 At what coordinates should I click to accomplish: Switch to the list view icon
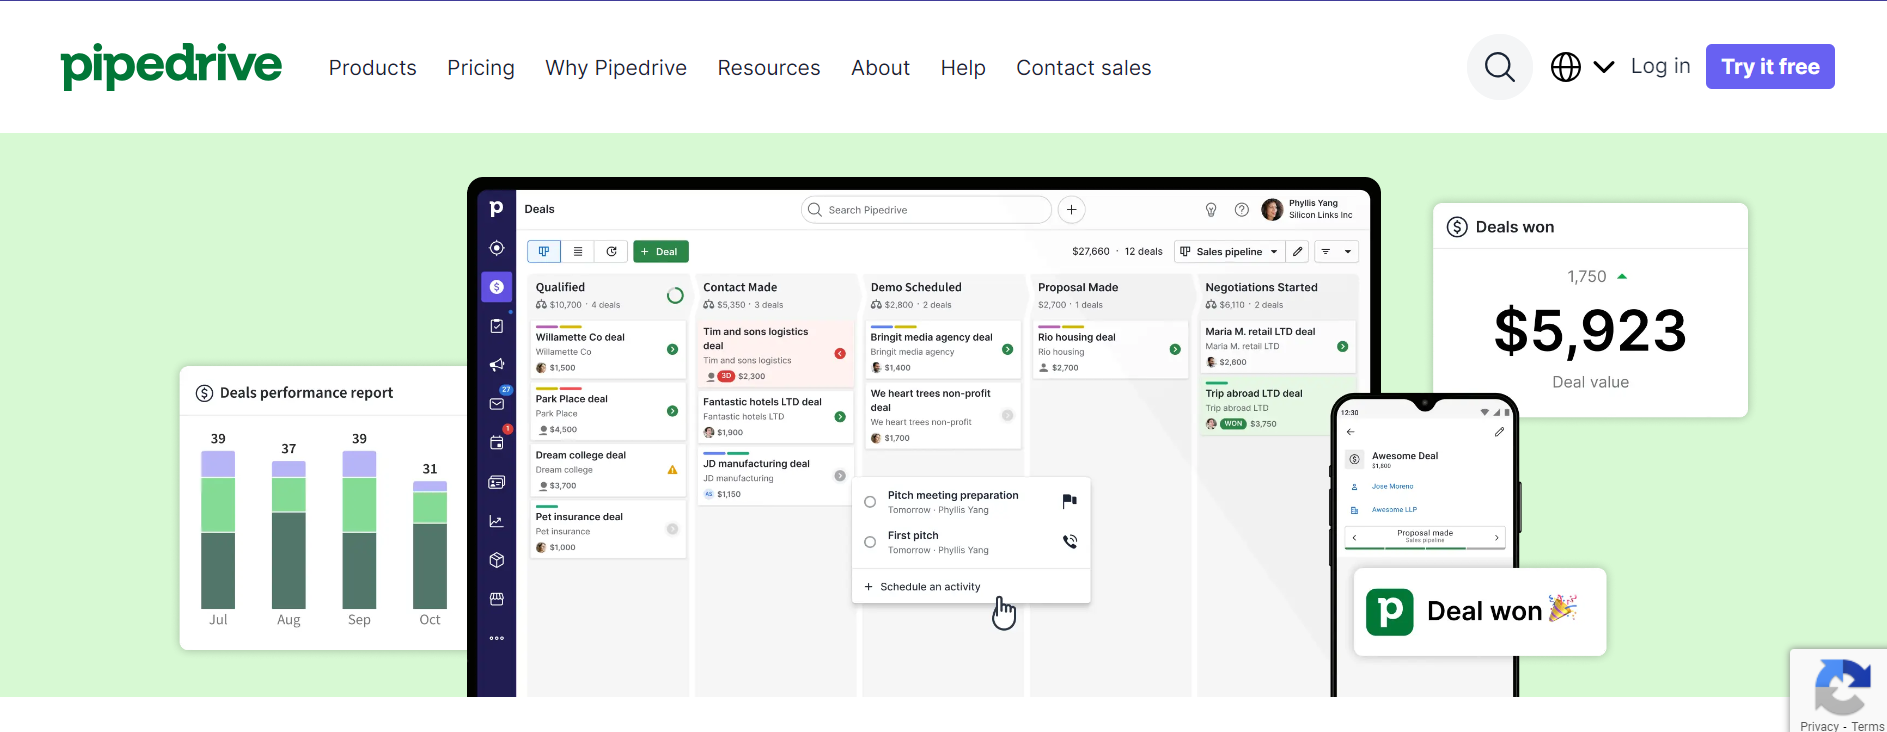click(578, 252)
